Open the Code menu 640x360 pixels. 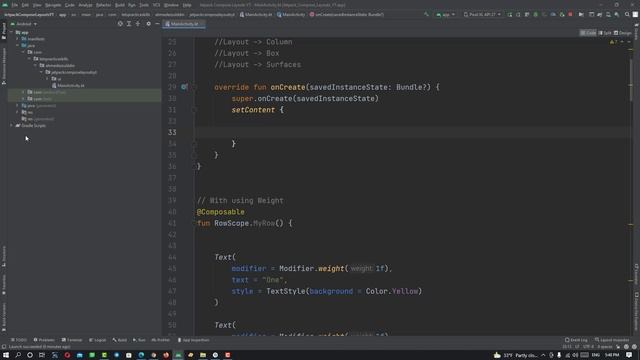[x=70, y=5]
